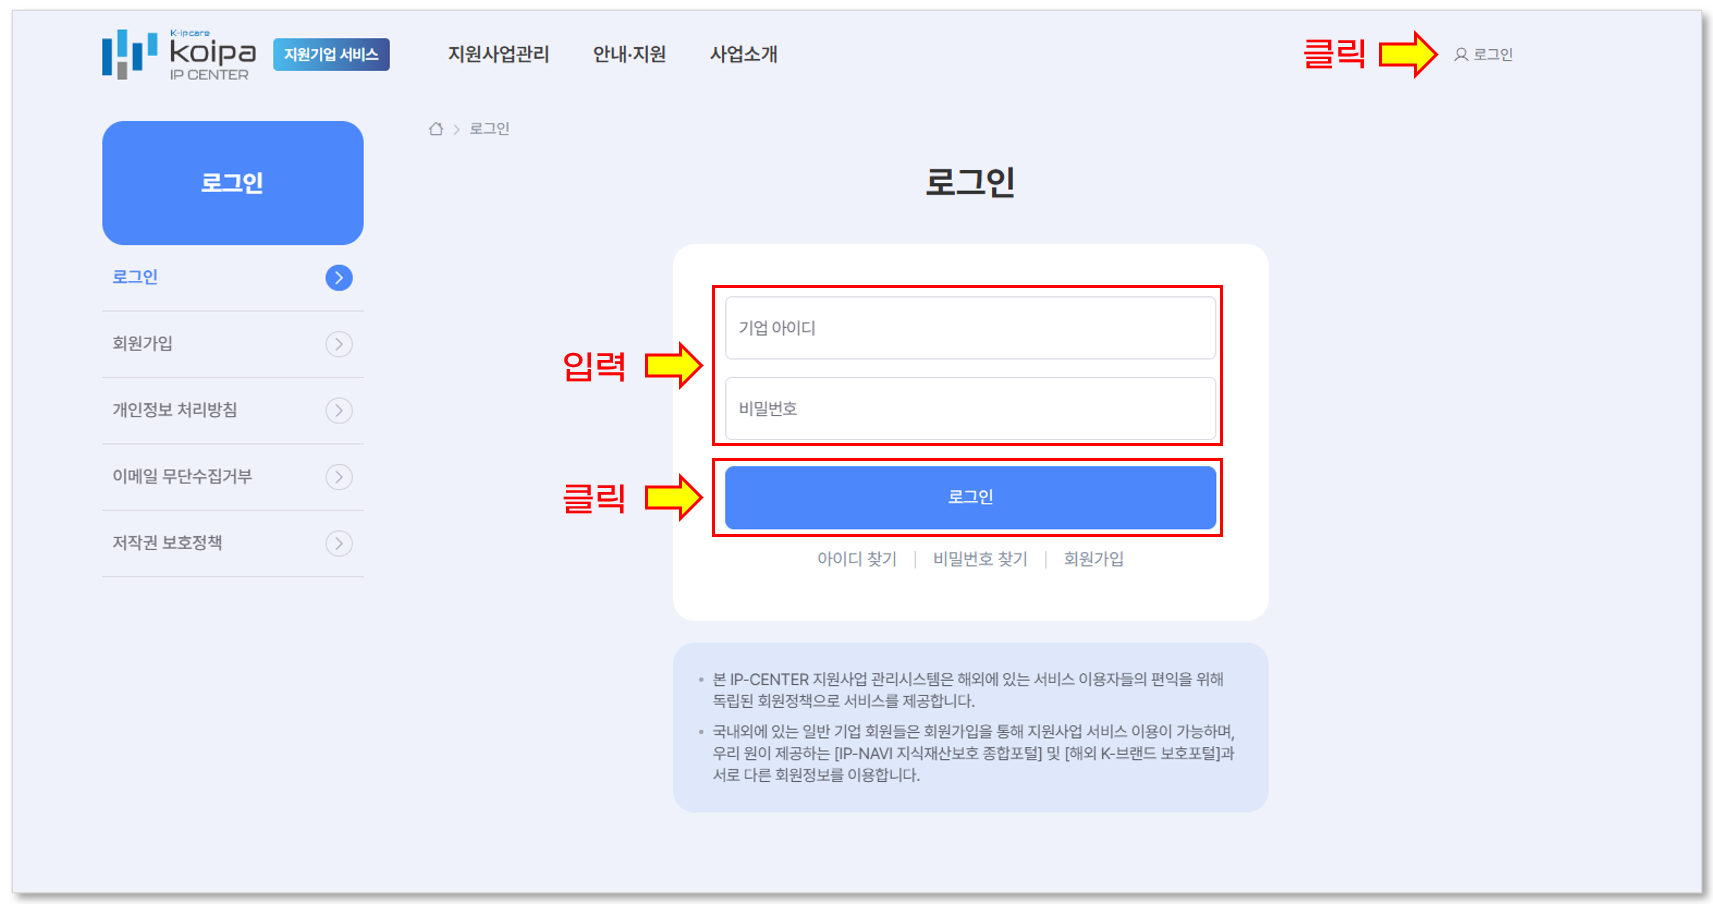1713x904 pixels.
Task: Open 이메일 무단수집거부 in sidebar
Action: 232,477
